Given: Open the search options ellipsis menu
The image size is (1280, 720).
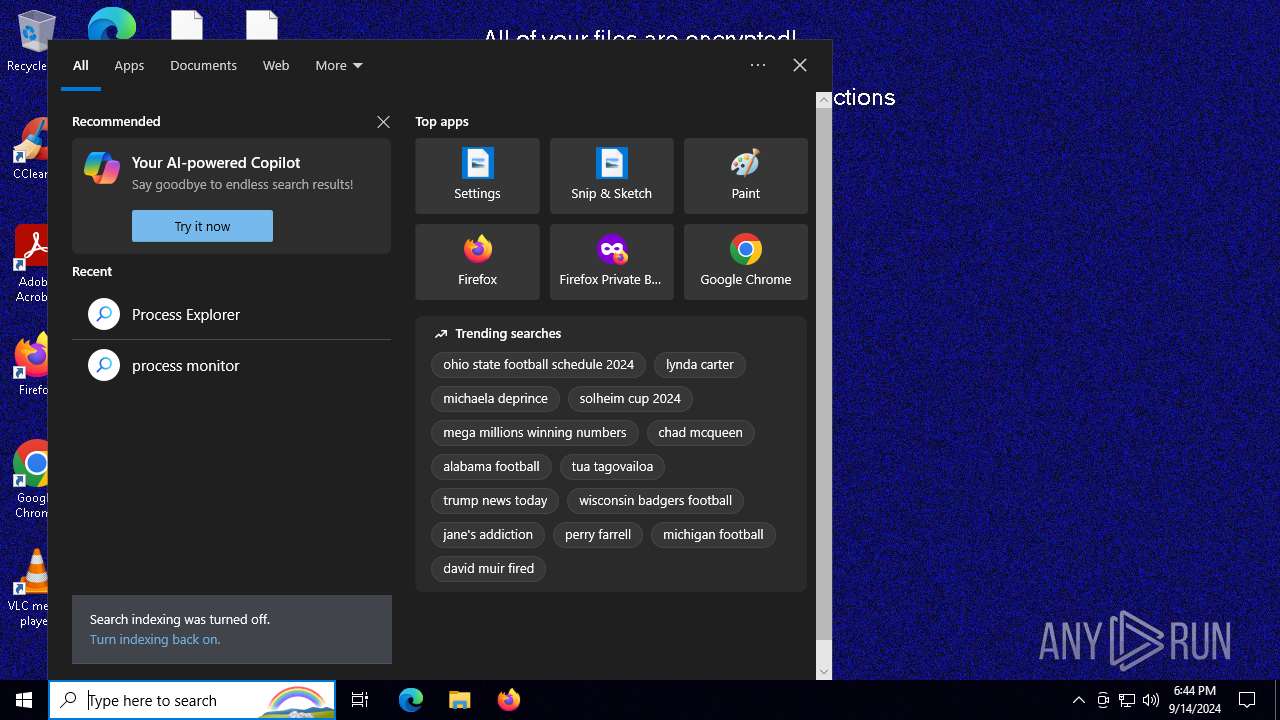Looking at the screenshot, I should click(758, 65).
